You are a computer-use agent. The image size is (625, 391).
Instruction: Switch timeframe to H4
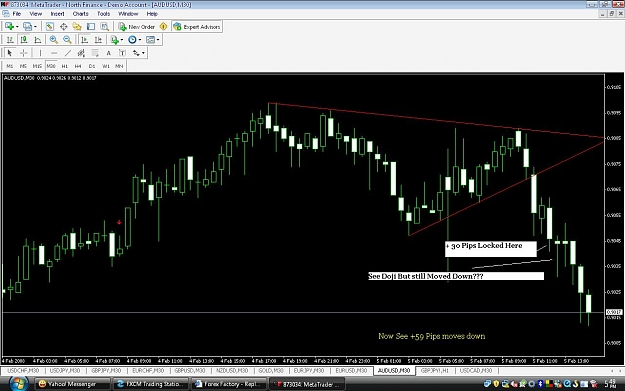coord(78,66)
